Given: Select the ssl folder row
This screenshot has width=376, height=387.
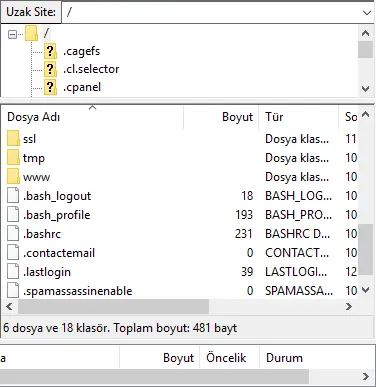Looking at the screenshot, I should 180,139.
